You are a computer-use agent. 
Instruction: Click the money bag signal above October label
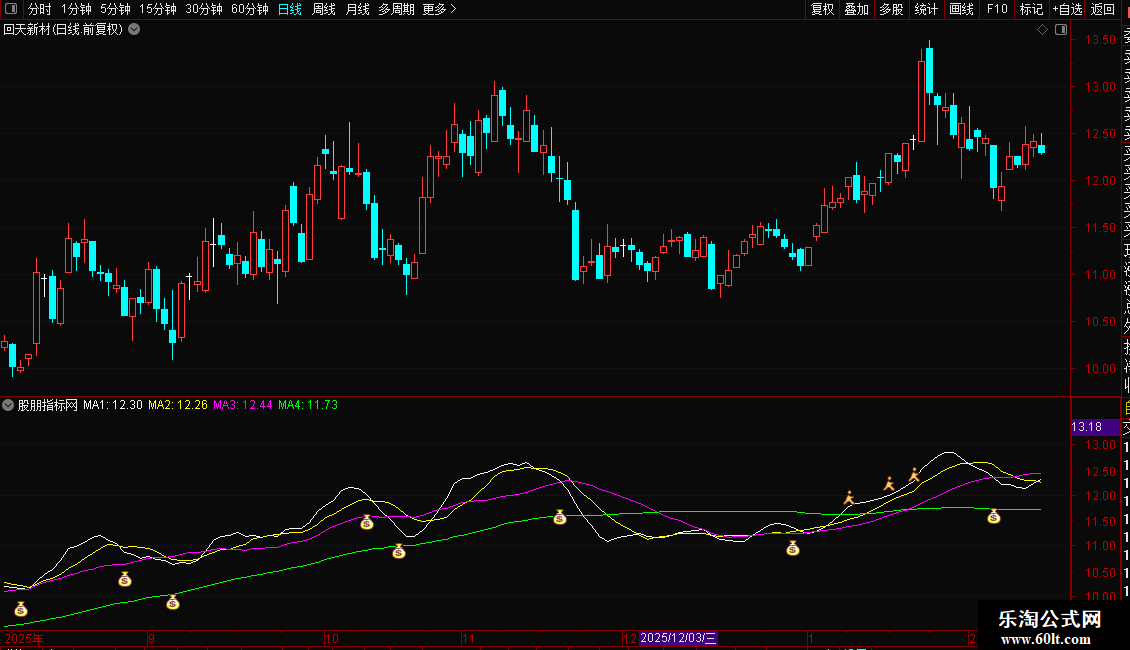pos(367,522)
